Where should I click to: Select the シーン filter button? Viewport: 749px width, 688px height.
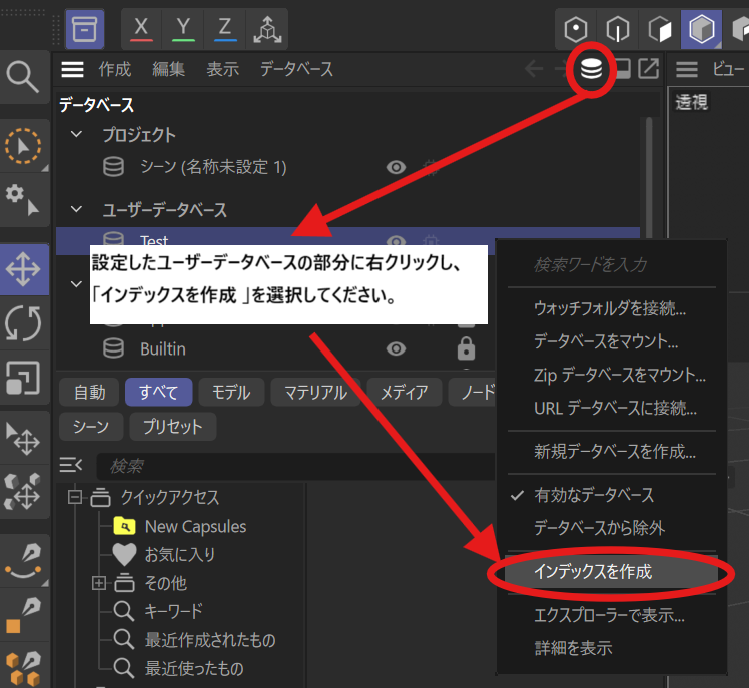91,427
